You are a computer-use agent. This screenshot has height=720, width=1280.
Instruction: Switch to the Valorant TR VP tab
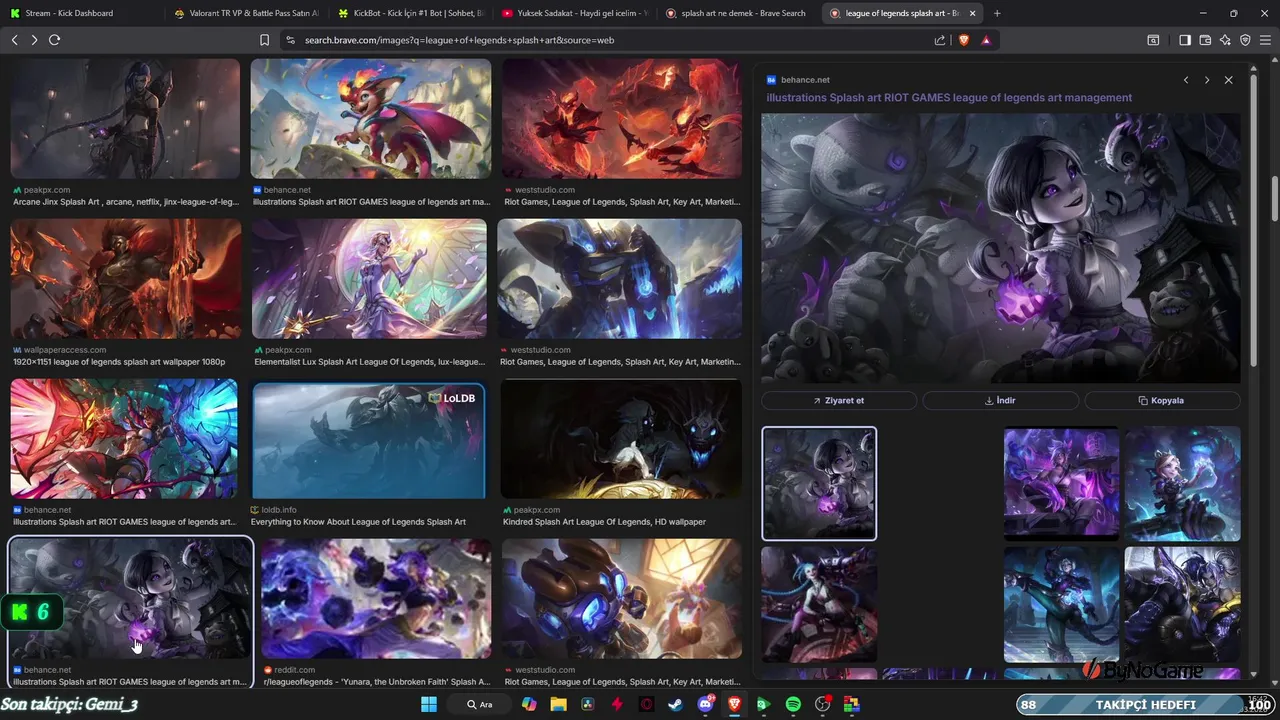click(x=245, y=13)
